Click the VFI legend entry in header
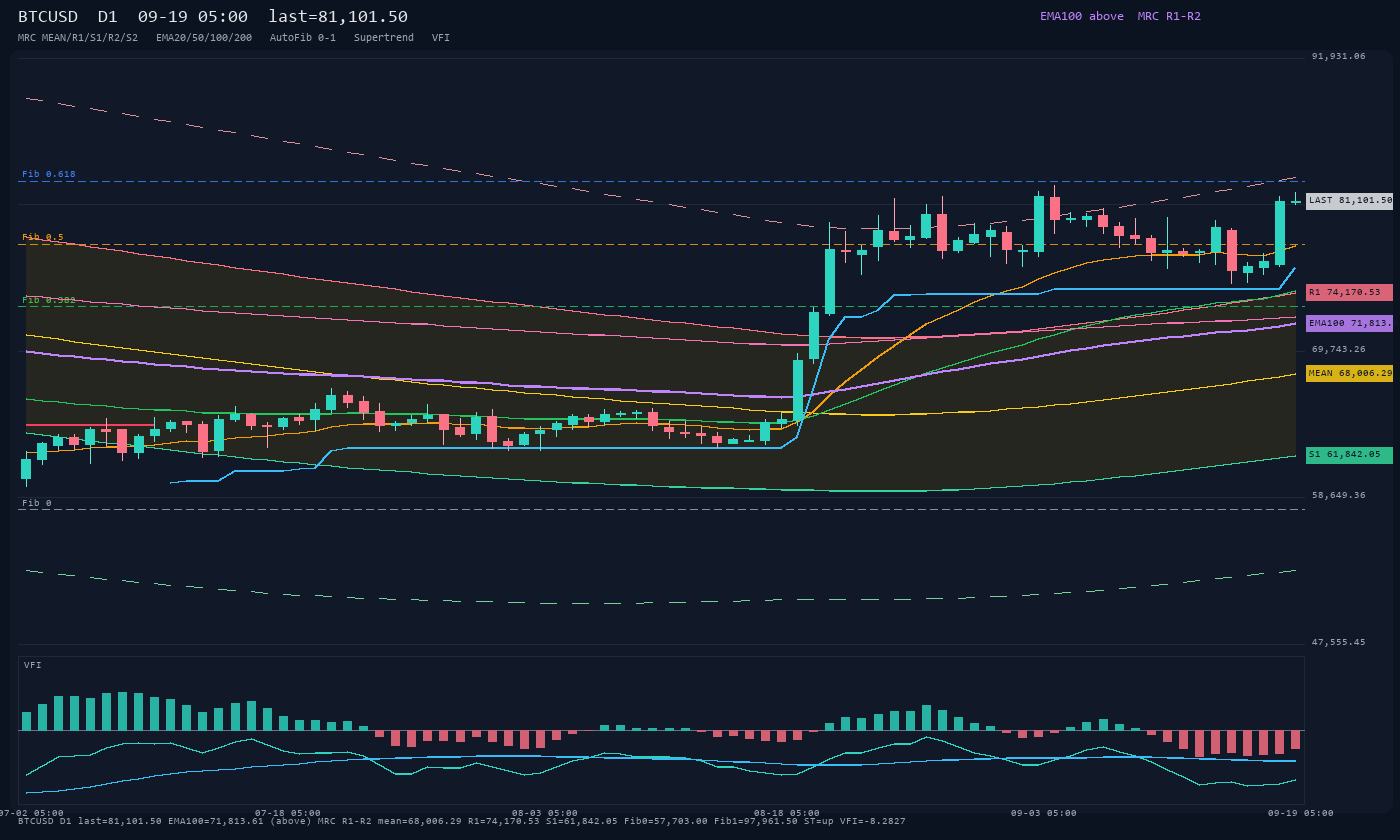The image size is (1400, 840). (x=441, y=38)
